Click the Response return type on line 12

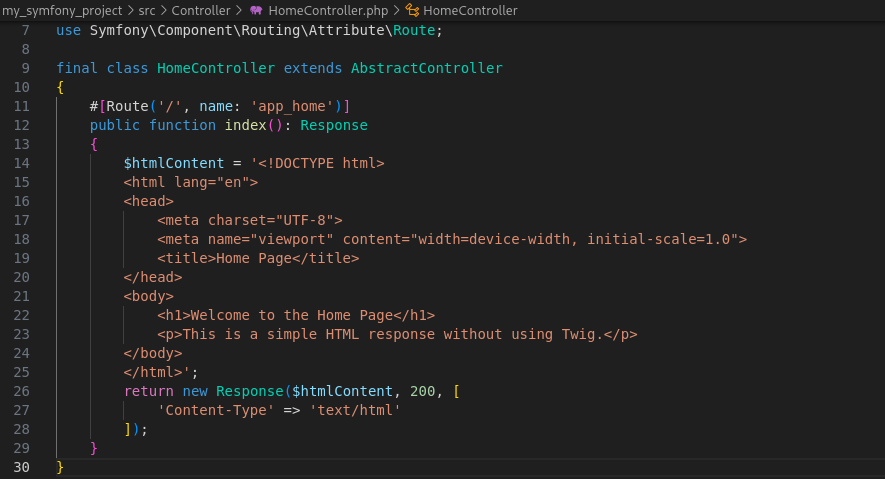[334, 125]
